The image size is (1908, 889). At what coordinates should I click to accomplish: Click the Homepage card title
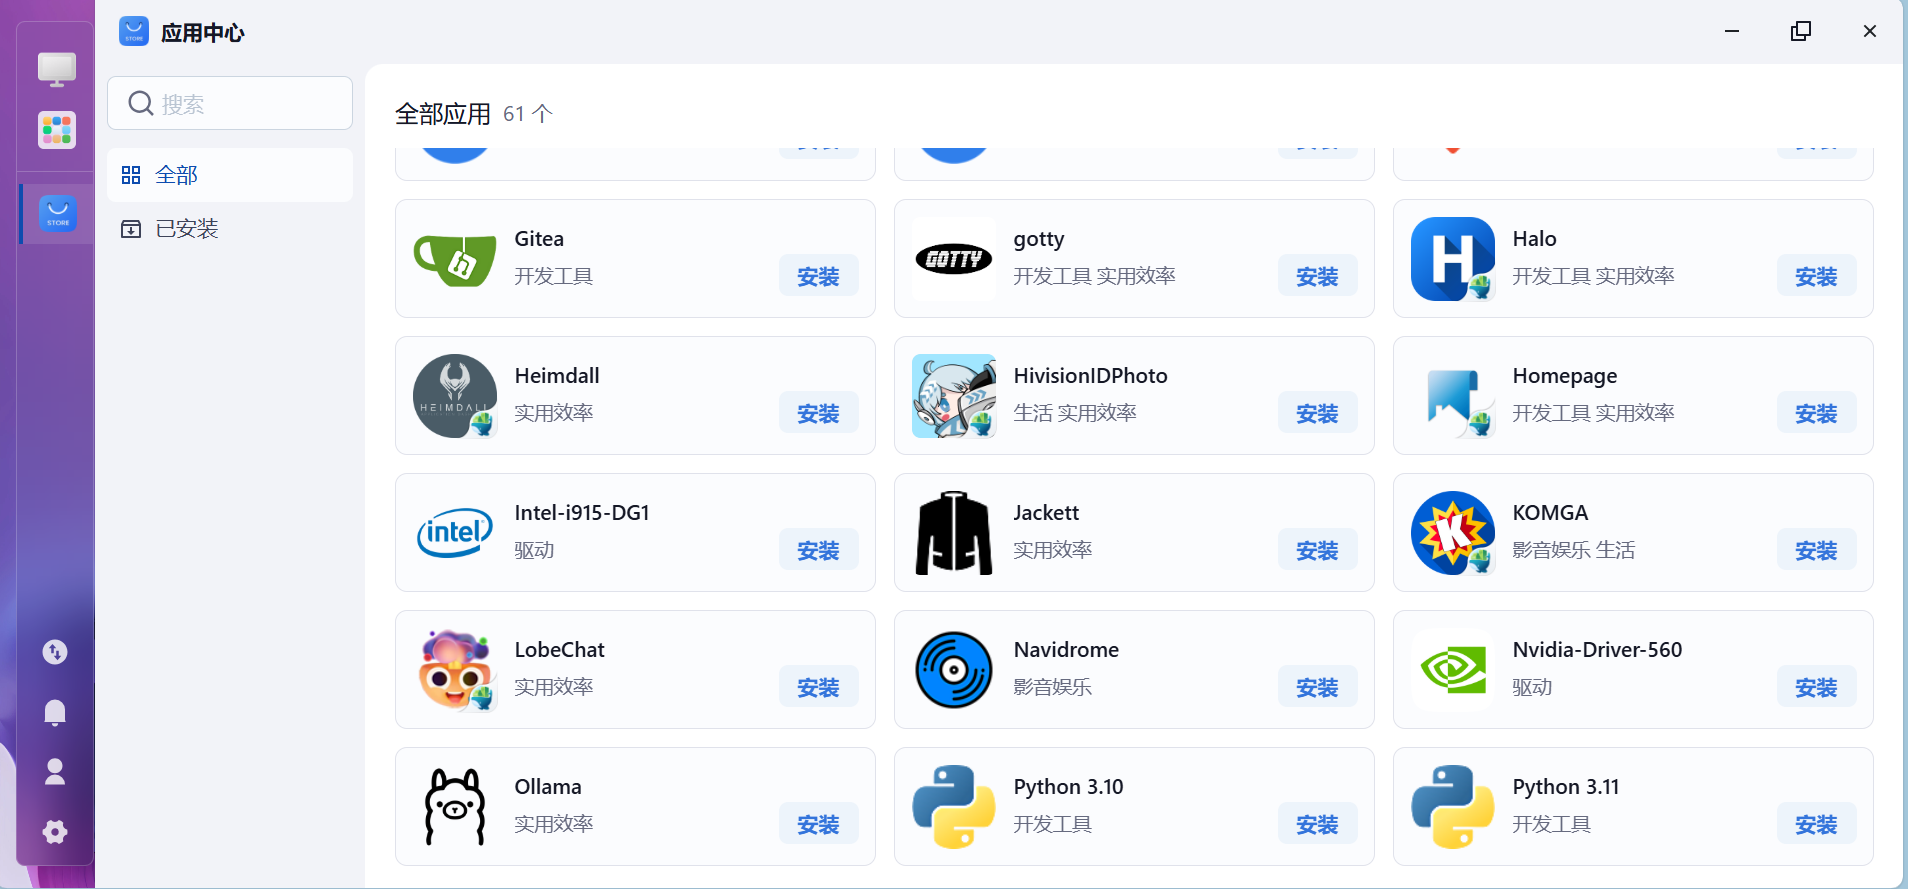[x=1564, y=376]
